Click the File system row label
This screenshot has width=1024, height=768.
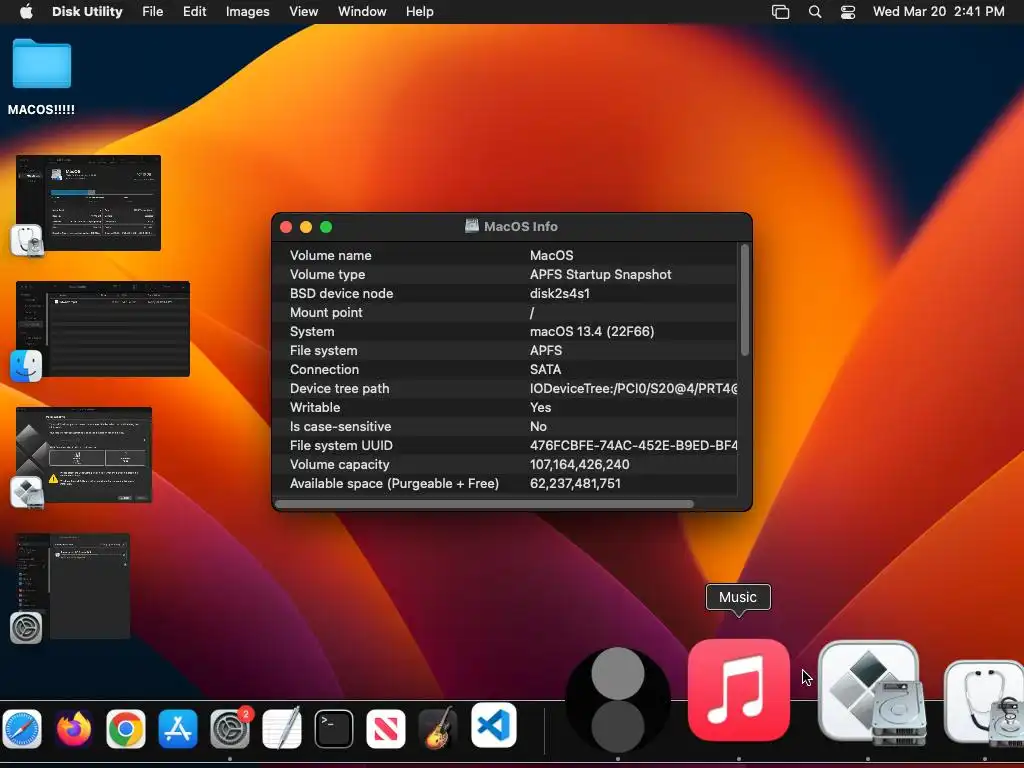coord(323,350)
